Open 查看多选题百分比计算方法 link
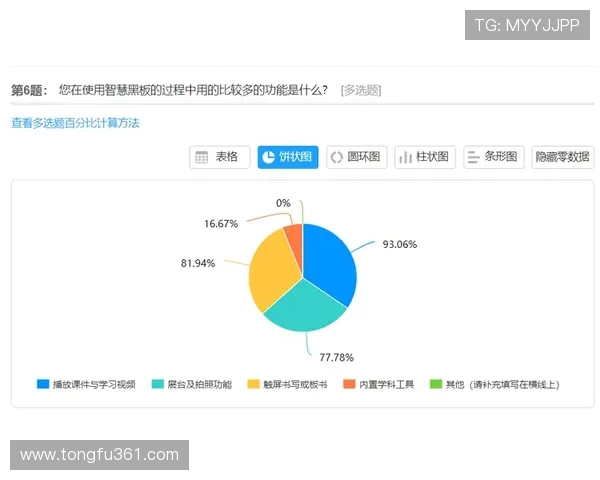Screen dimensions: 600x480 click(x=75, y=123)
